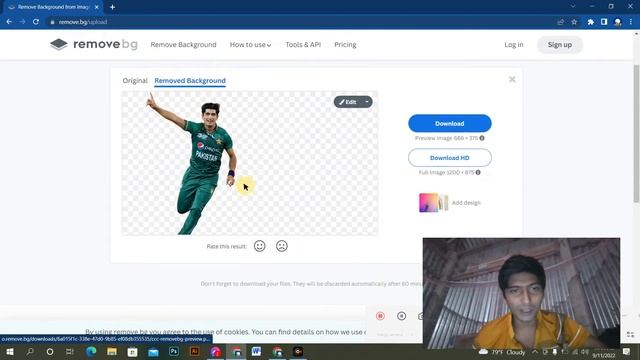Image resolution: width=640 pixels, height=360 pixels.
Task: Click the Add design link
Action: coord(466,202)
